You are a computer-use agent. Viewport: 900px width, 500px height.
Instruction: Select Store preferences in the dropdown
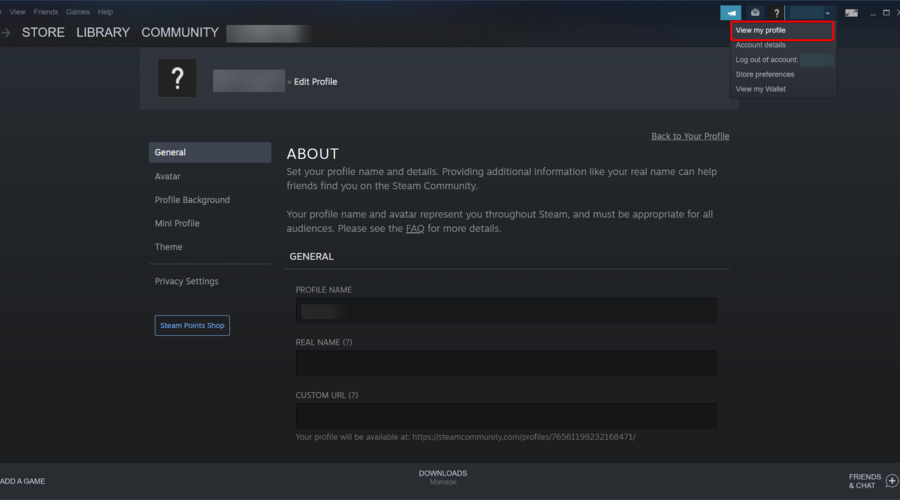[765, 75]
